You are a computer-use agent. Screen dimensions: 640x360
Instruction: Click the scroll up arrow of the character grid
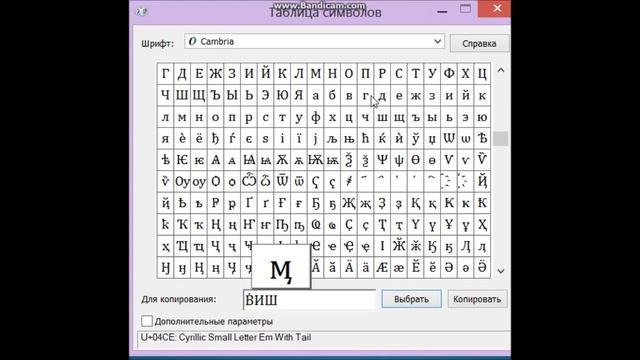(x=501, y=71)
